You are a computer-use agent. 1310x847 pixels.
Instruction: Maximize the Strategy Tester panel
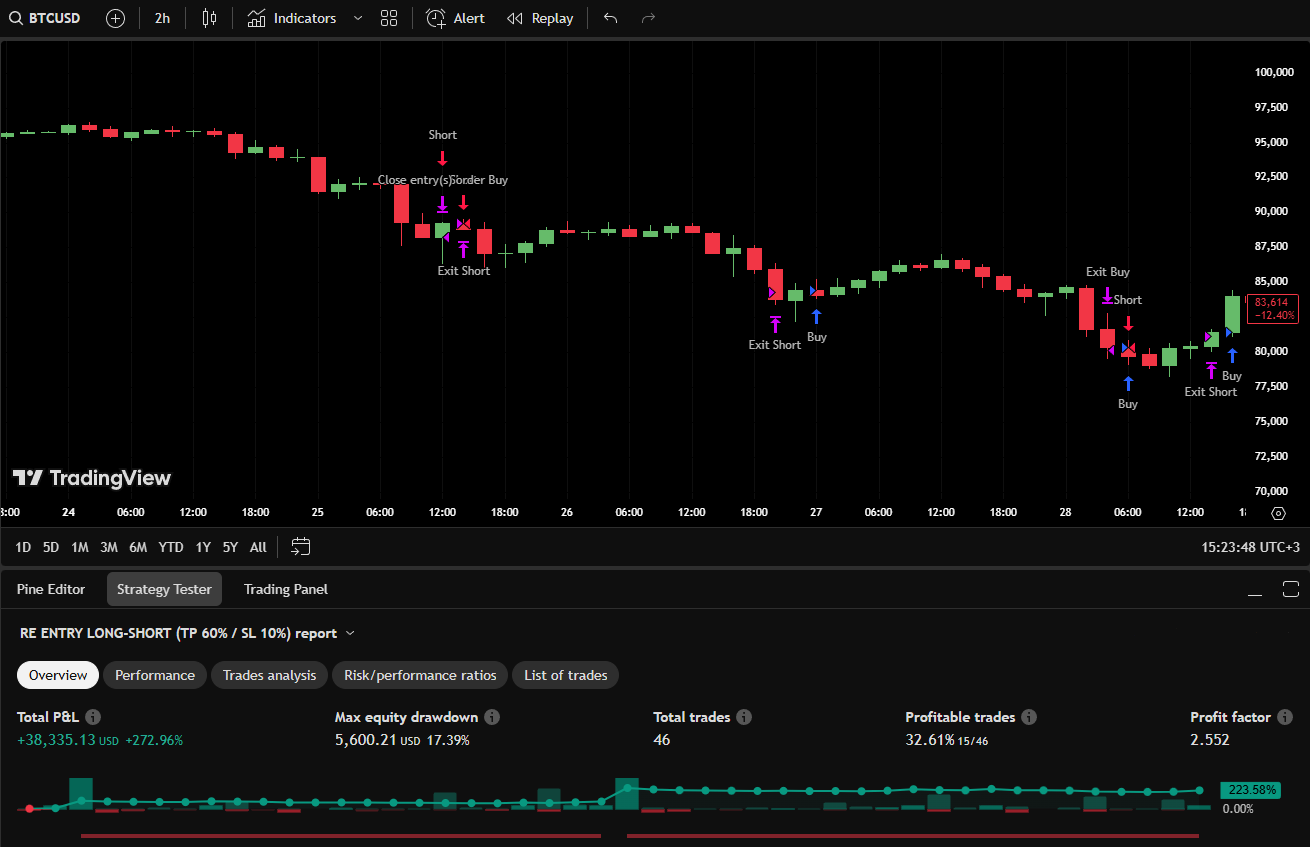coord(1290,589)
